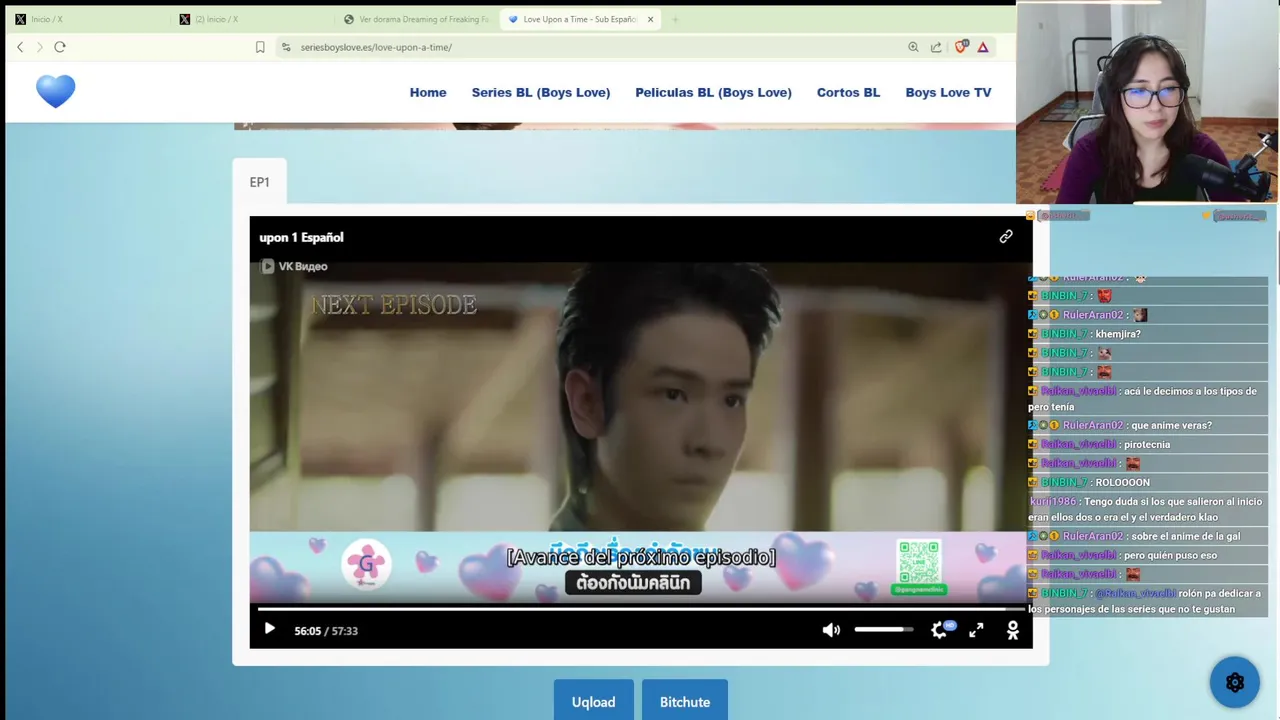Go back with browser back arrow
This screenshot has width=1280, height=720.
(20, 47)
